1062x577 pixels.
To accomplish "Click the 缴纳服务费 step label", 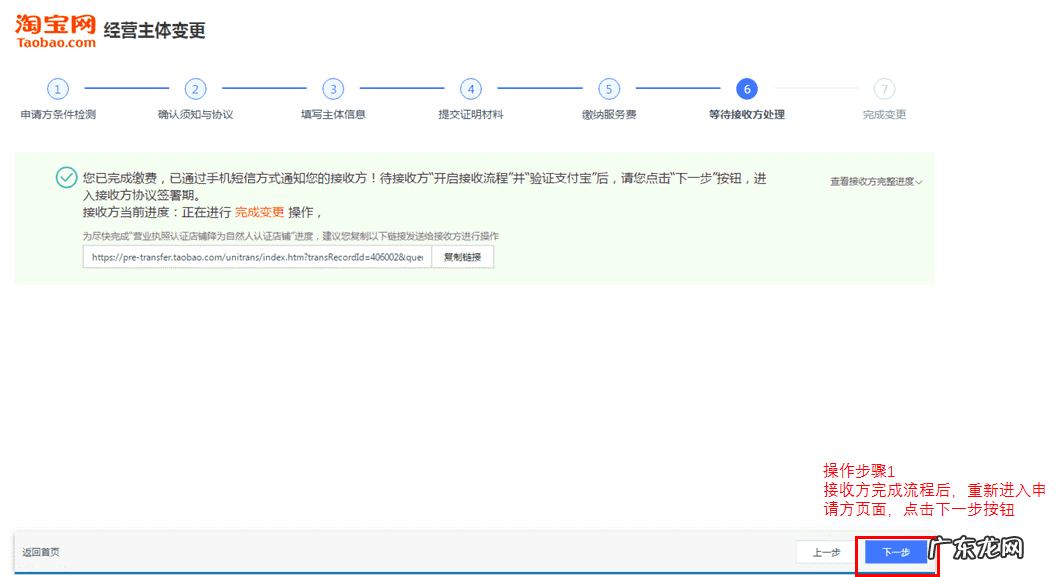I will pos(609,114).
